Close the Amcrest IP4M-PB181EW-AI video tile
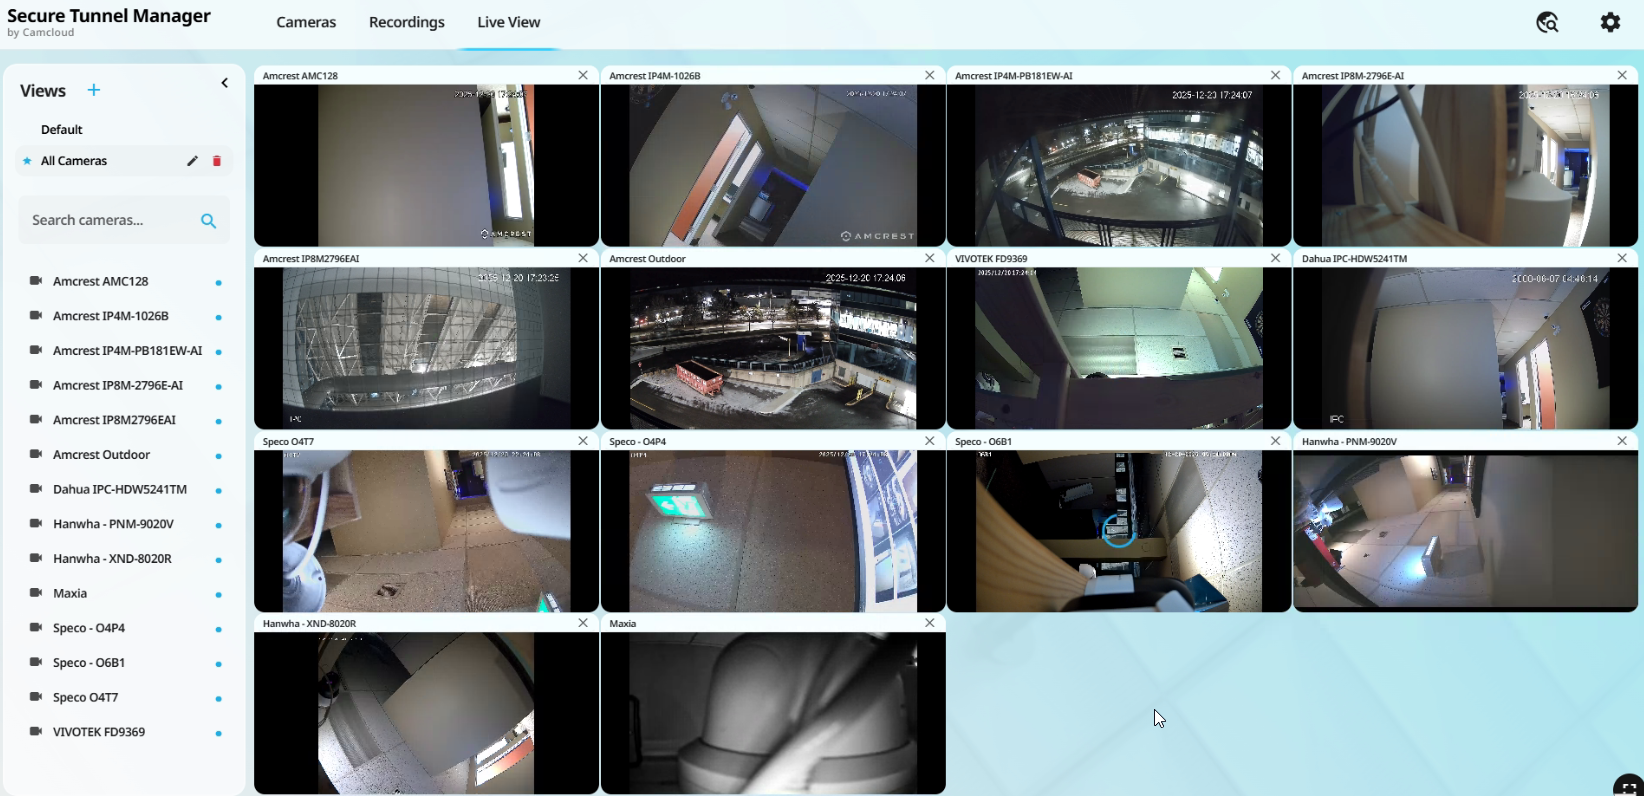 click(1276, 75)
